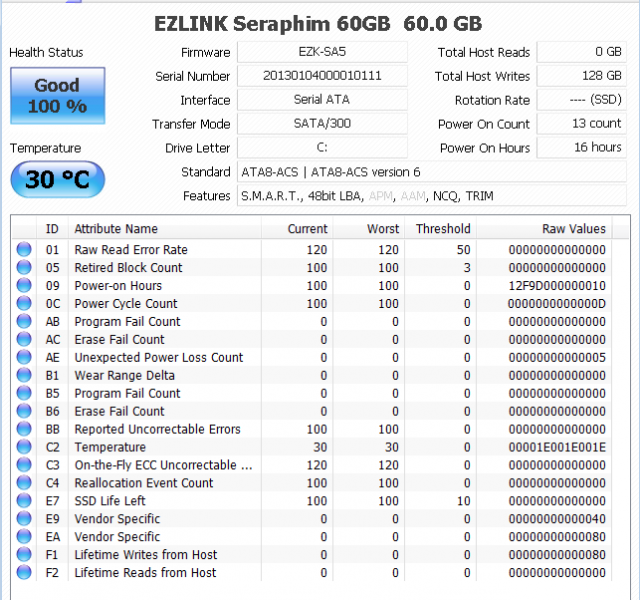The width and height of the screenshot is (640, 600).
Task: Click the status orb in the B6 Erase Fail Count row
Action: point(24,411)
